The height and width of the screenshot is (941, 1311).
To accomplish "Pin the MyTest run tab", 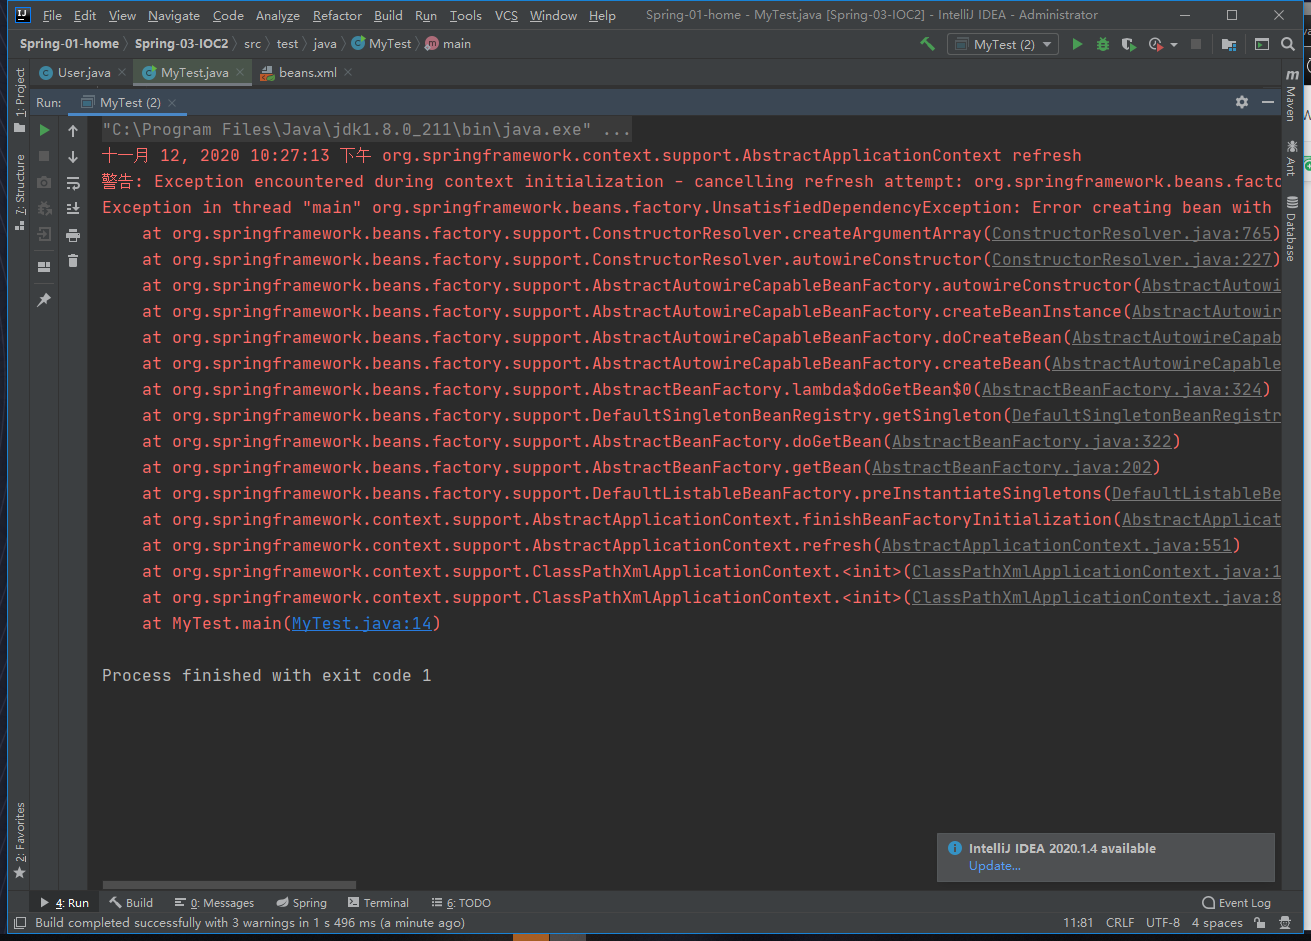I will pyautogui.click(x=44, y=300).
